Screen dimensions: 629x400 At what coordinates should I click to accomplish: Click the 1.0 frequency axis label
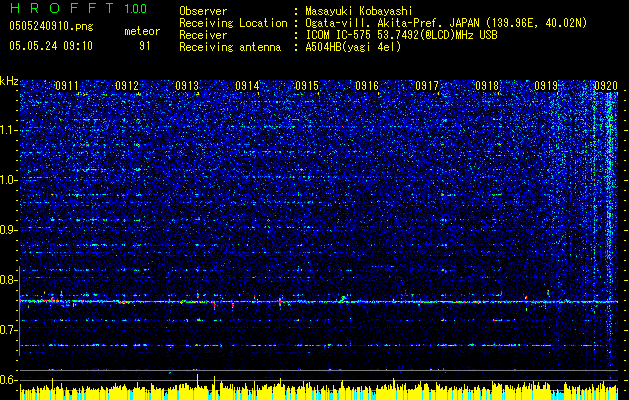coord(8,180)
